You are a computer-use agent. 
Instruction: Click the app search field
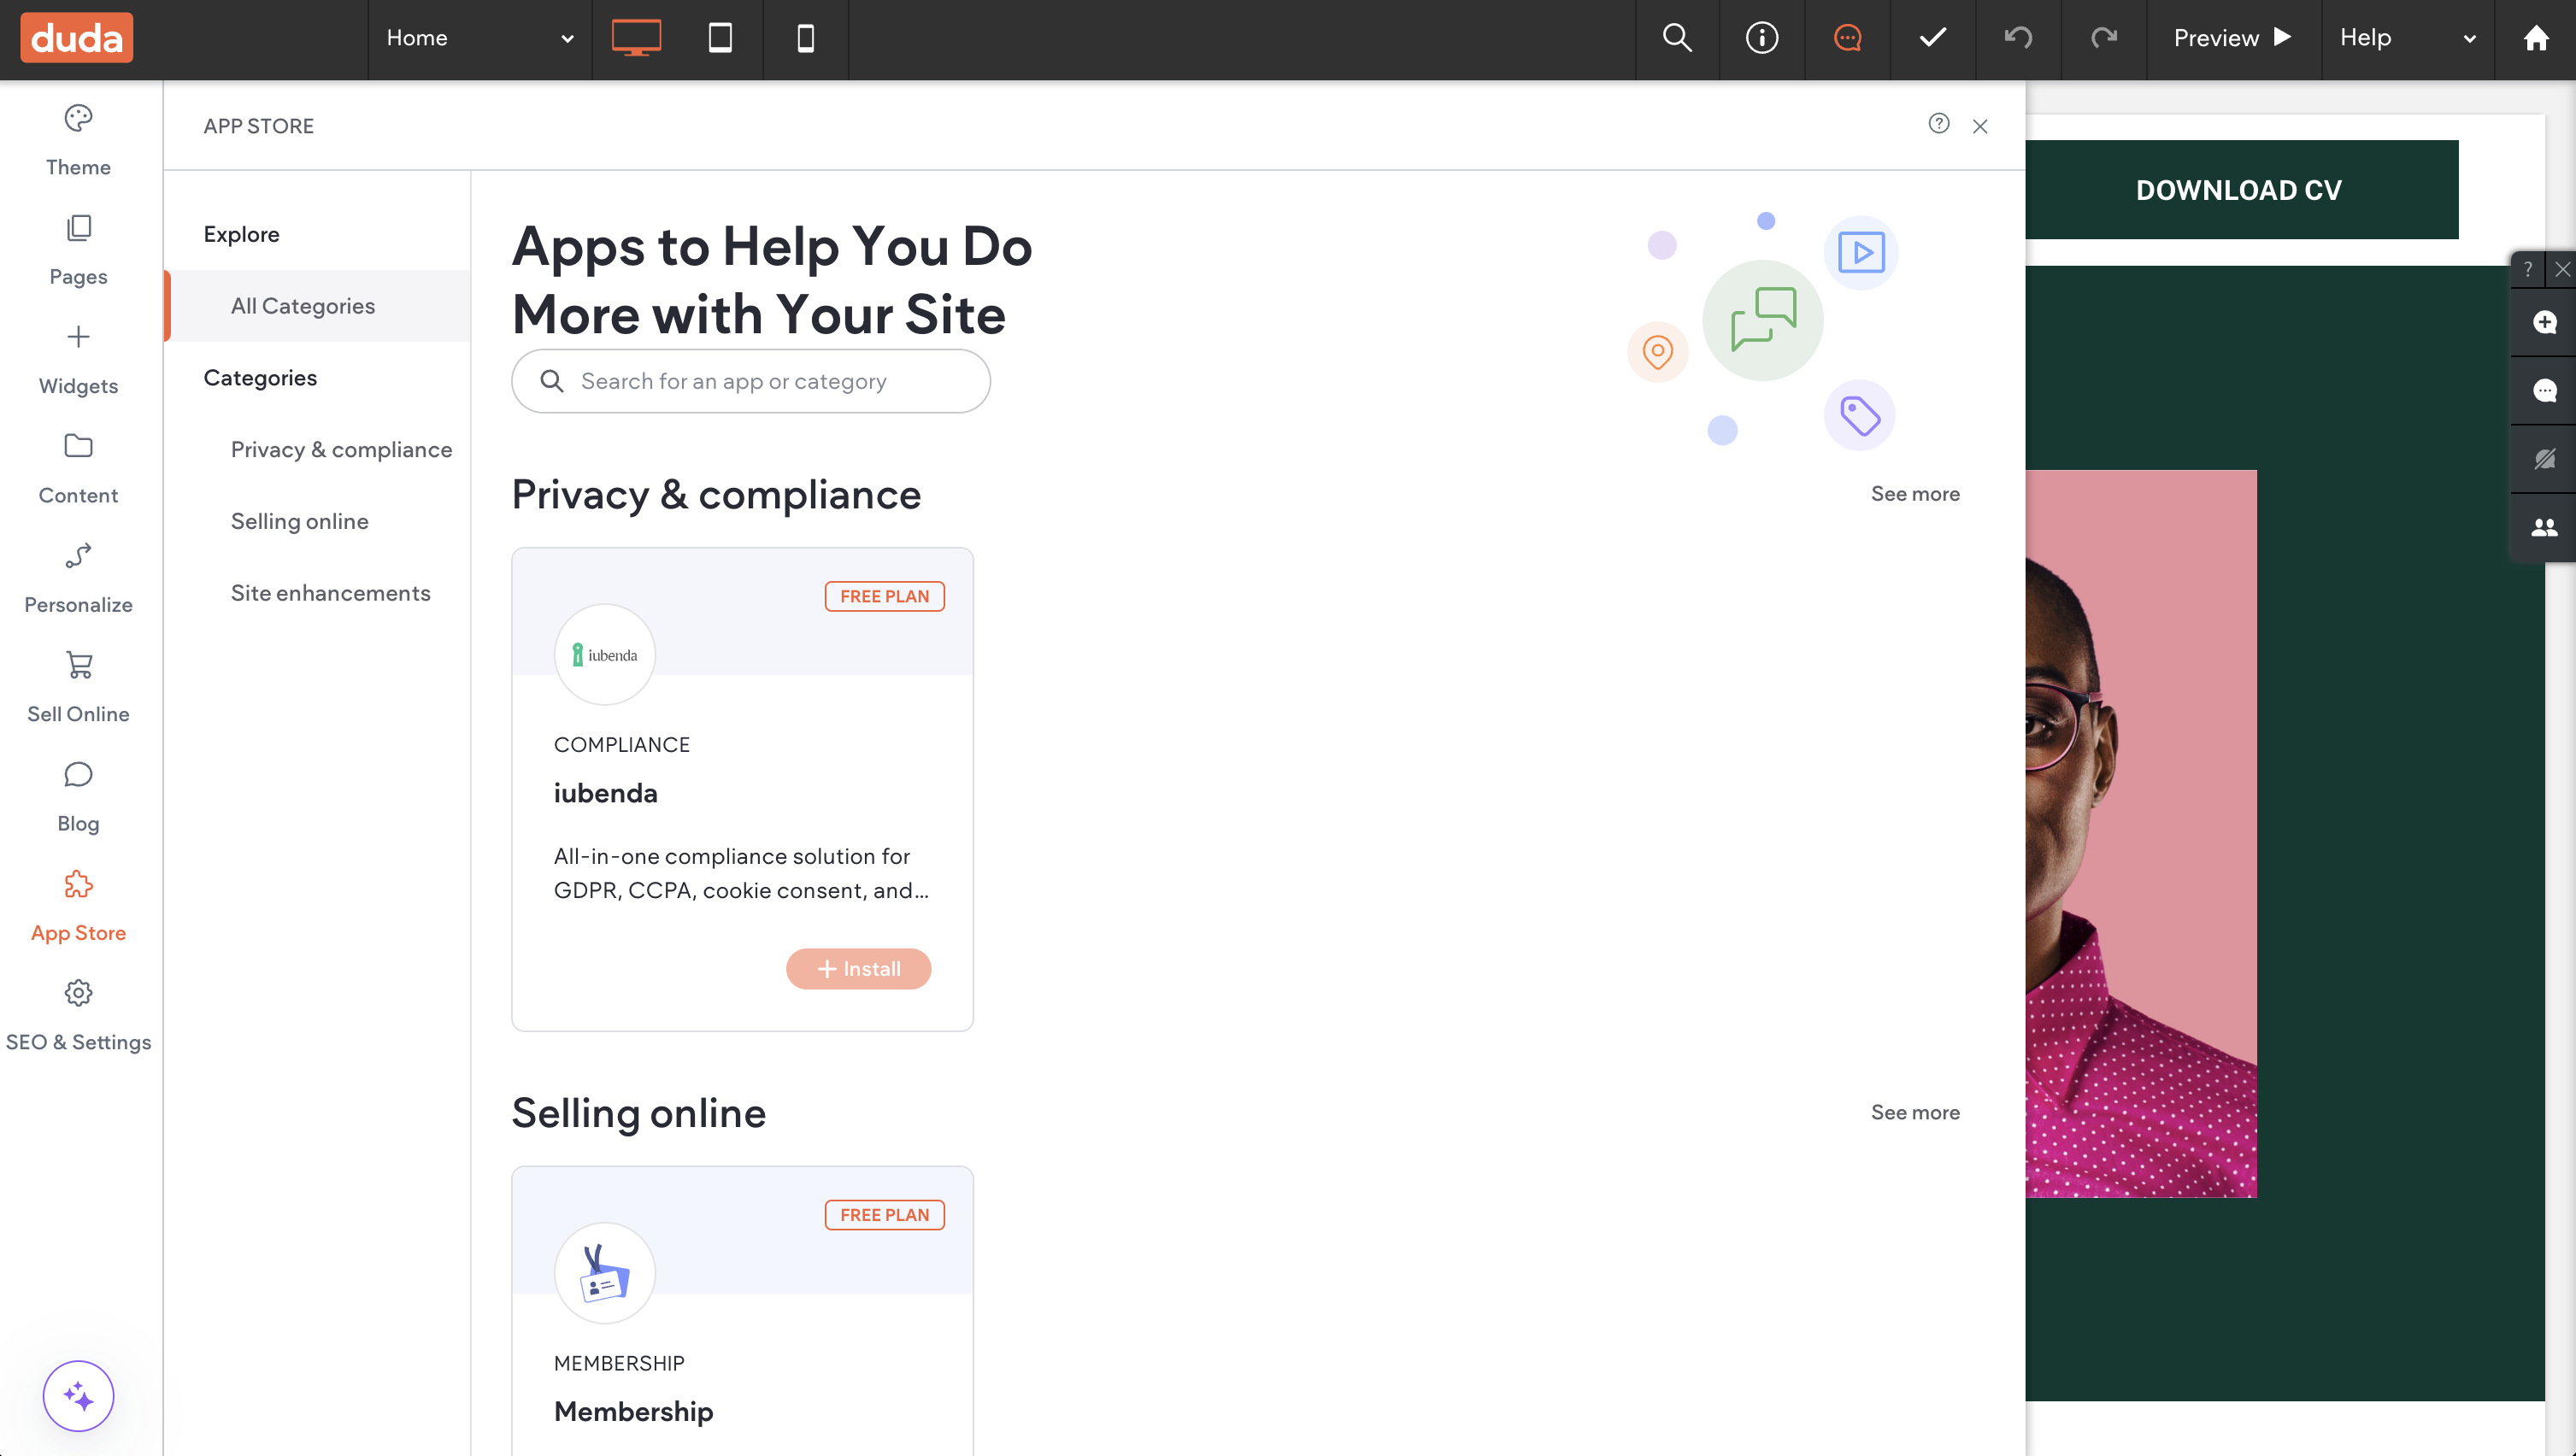coord(750,381)
